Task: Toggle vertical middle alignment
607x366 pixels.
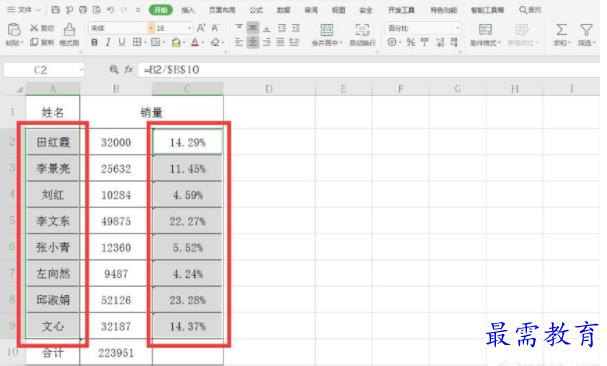Action: pos(253,27)
